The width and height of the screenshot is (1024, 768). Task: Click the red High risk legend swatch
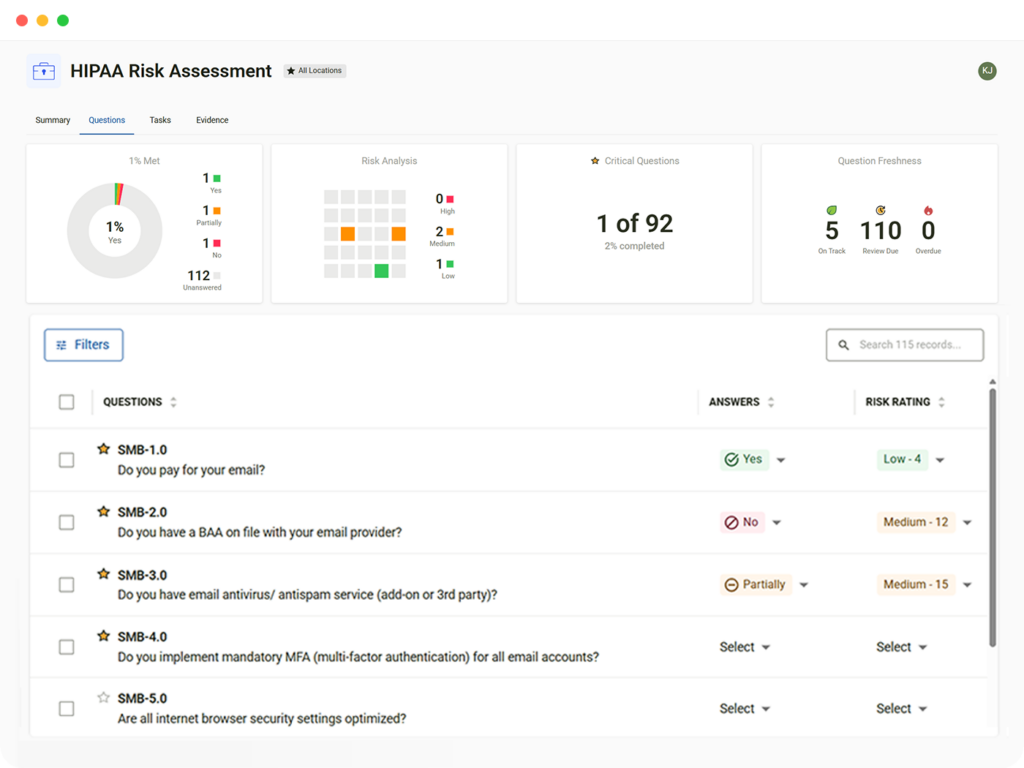coord(450,199)
